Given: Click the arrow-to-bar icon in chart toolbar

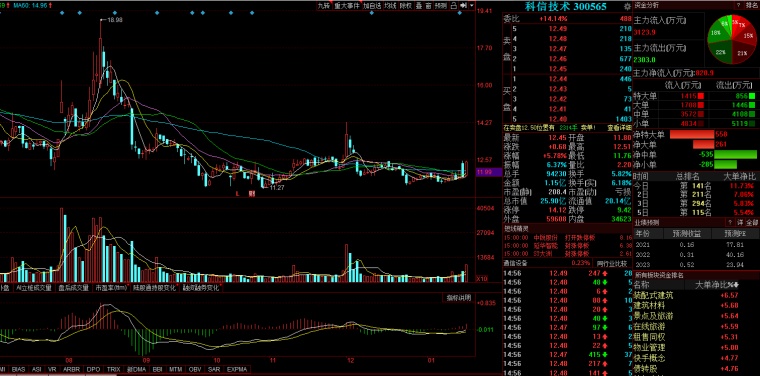Looking at the screenshot, I should tap(463, 6).
